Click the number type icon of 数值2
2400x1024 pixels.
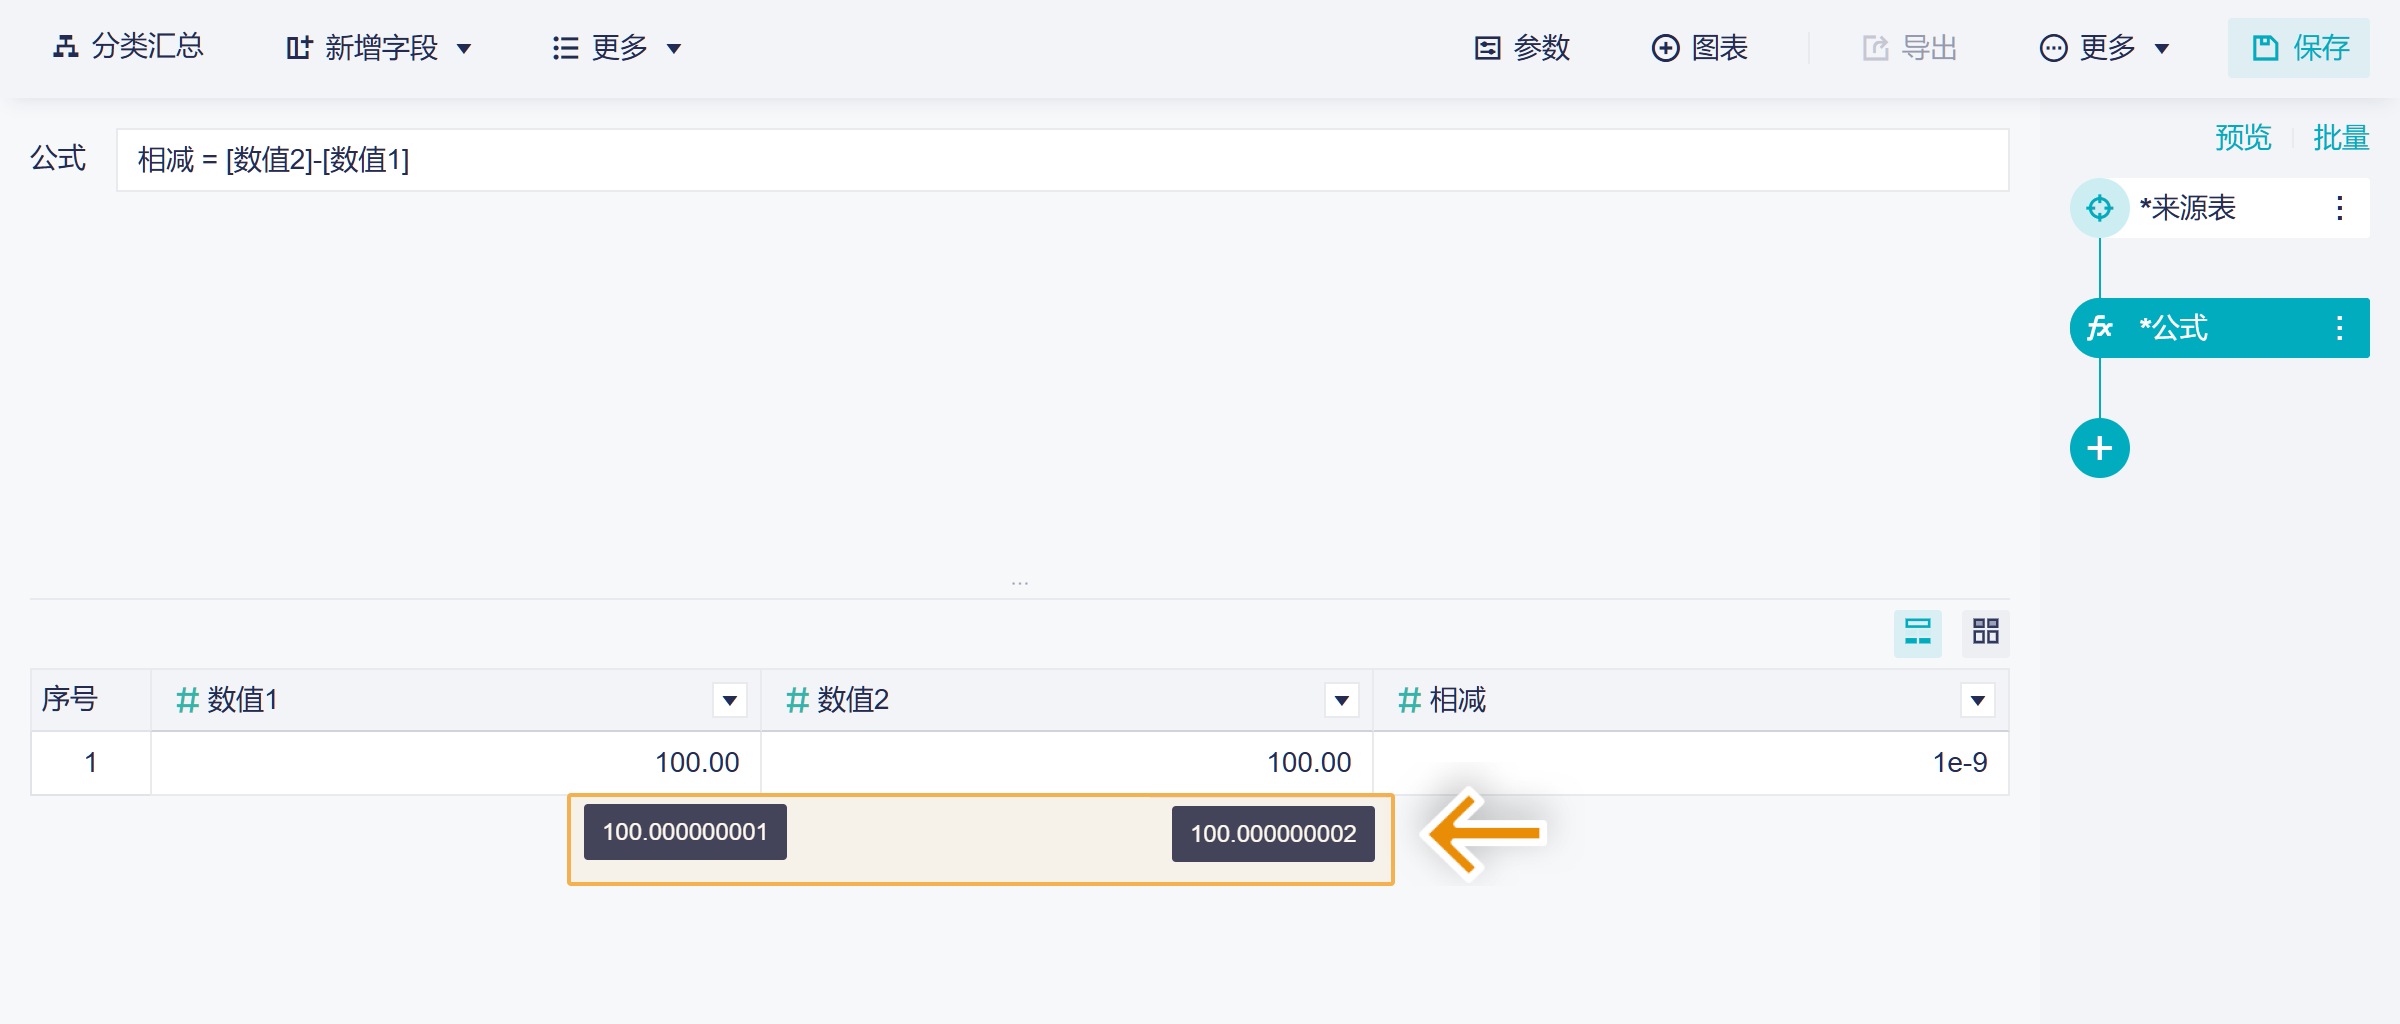pyautogui.click(x=797, y=700)
